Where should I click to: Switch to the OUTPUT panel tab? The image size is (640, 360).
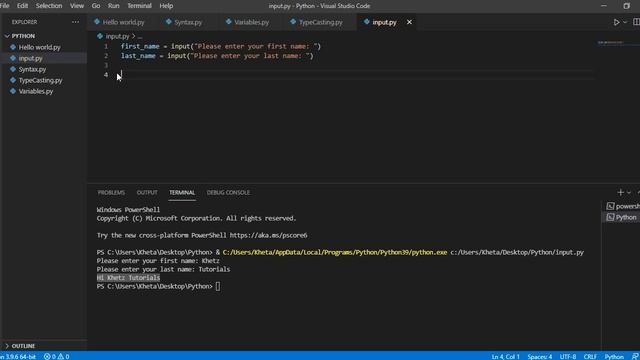(x=147, y=193)
